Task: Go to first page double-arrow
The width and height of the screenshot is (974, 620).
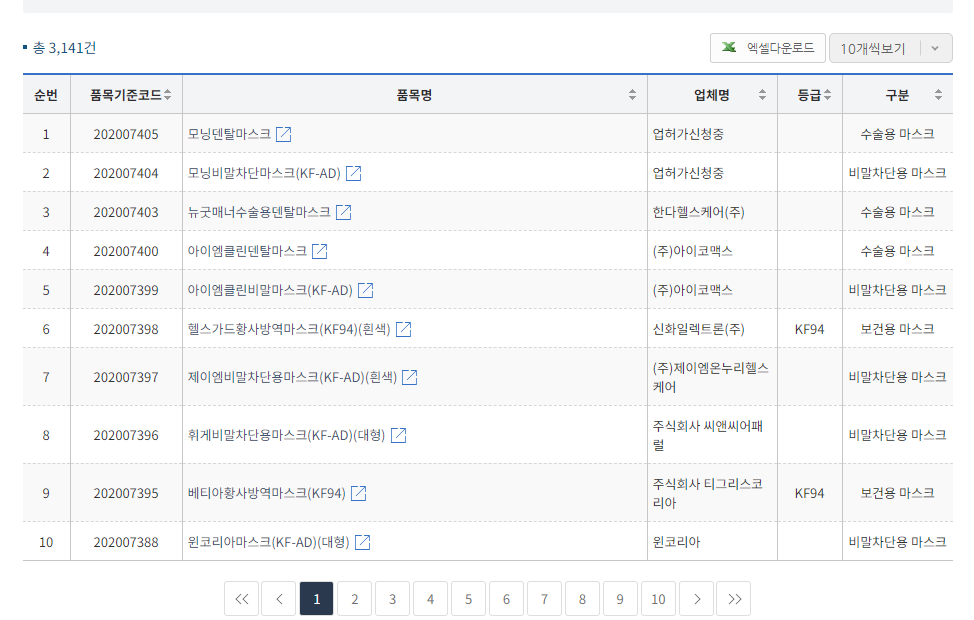Action: pyautogui.click(x=242, y=599)
